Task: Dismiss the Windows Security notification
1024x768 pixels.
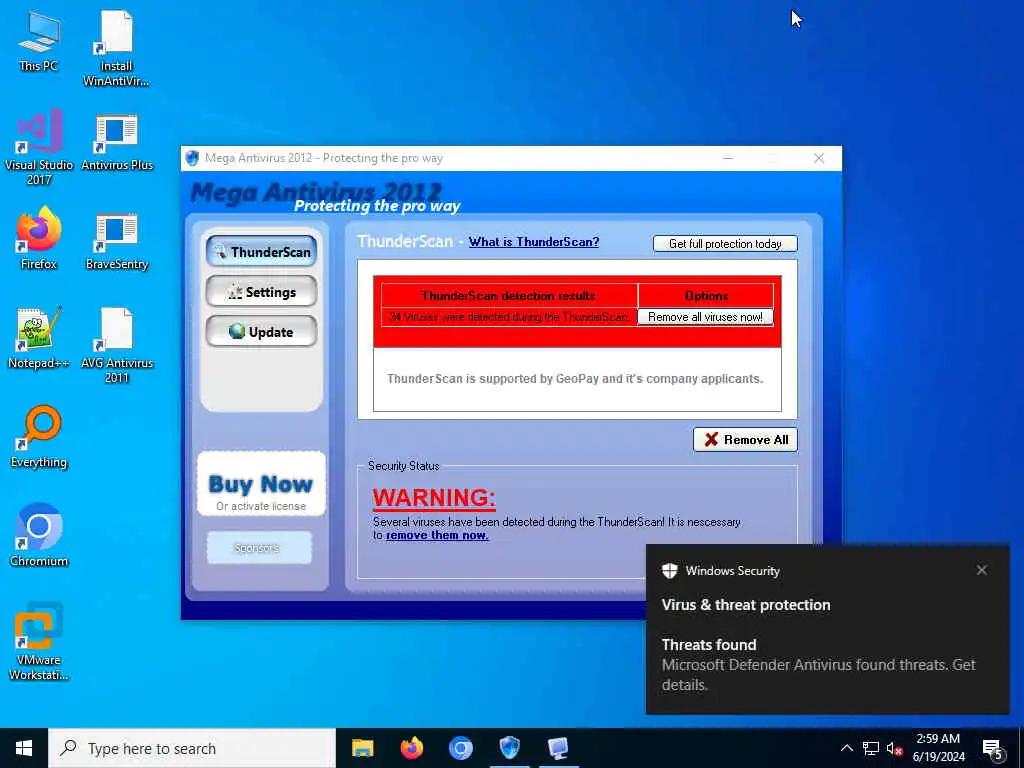Action: [982, 570]
